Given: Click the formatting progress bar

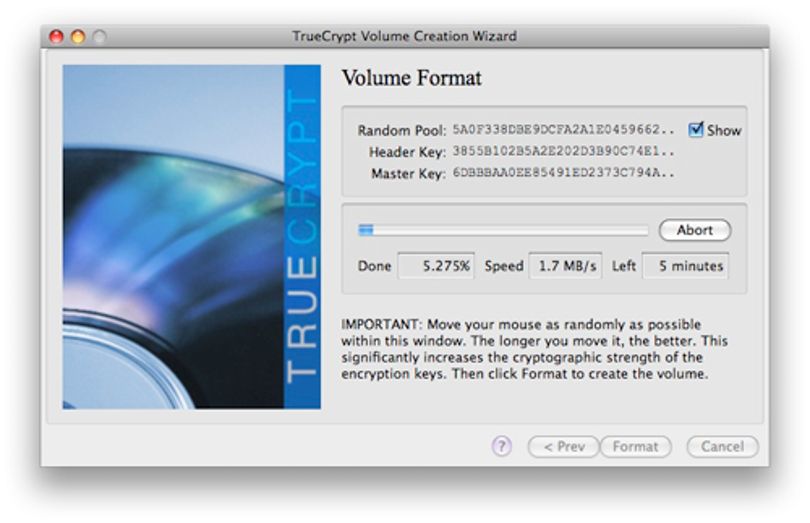Looking at the screenshot, I should [503, 230].
